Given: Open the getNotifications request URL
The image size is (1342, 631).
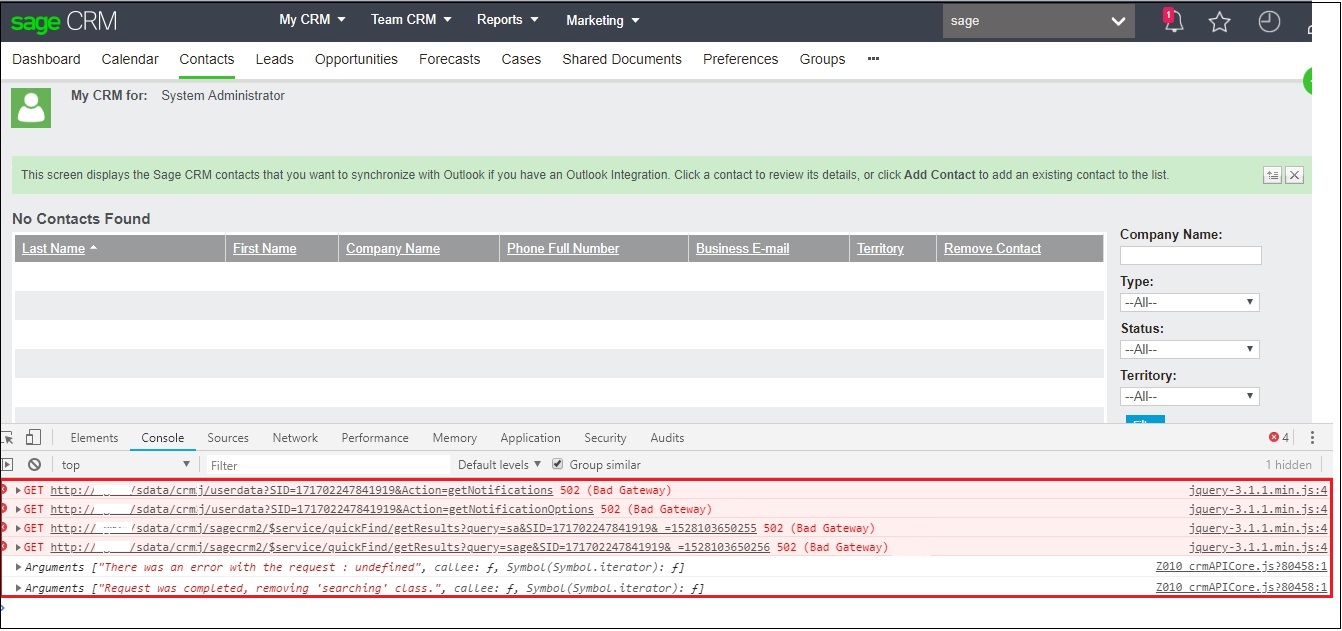Looking at the screenshot, I should [x=301, y=490].
